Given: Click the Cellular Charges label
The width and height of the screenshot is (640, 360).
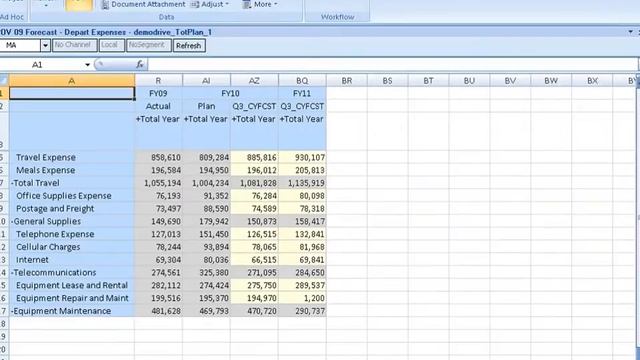Looking at the screenshot, I should tap(48, 247).
